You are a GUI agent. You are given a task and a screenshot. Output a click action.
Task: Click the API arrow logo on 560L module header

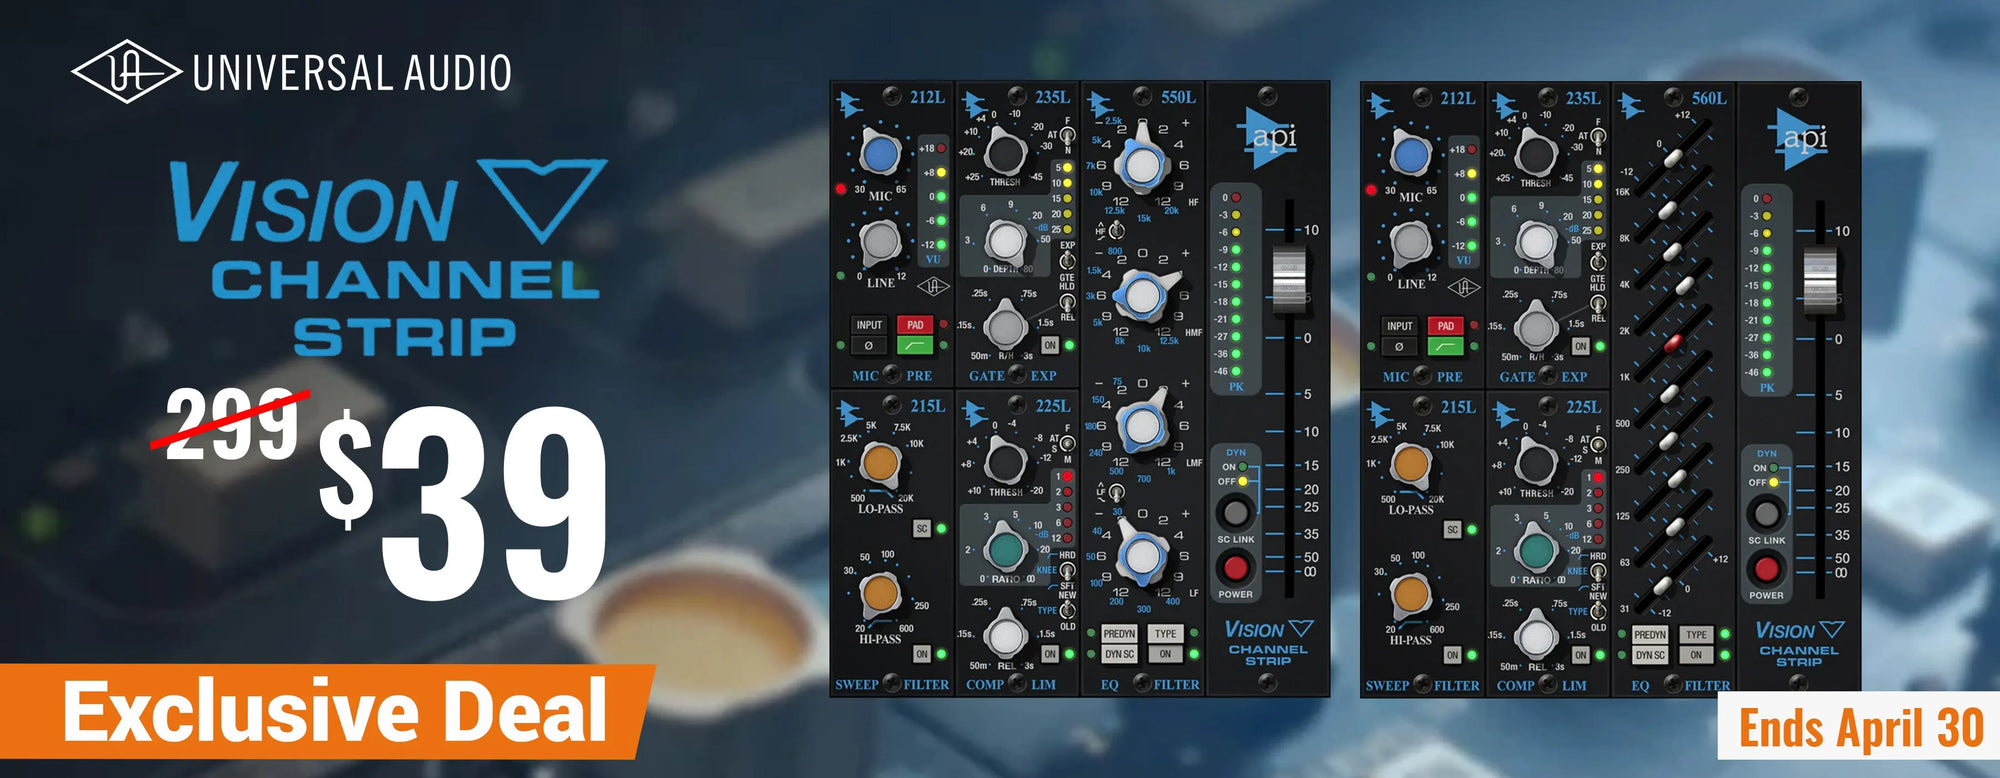[1631, 104]
